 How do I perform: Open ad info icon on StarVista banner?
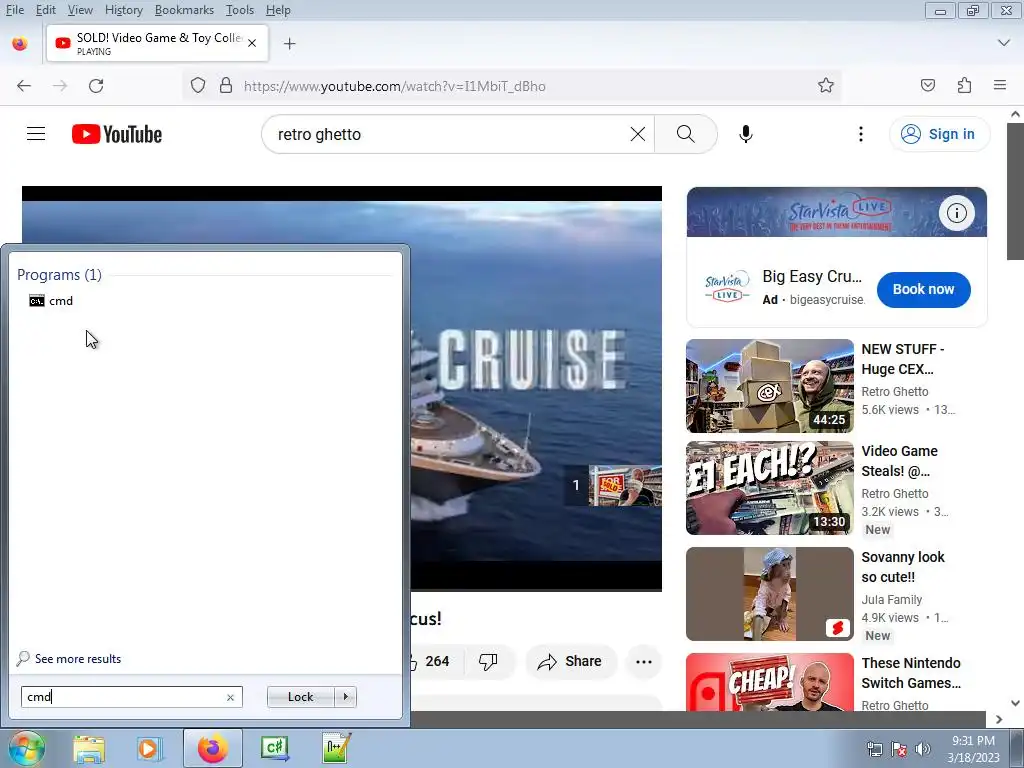tap(957, 213)
